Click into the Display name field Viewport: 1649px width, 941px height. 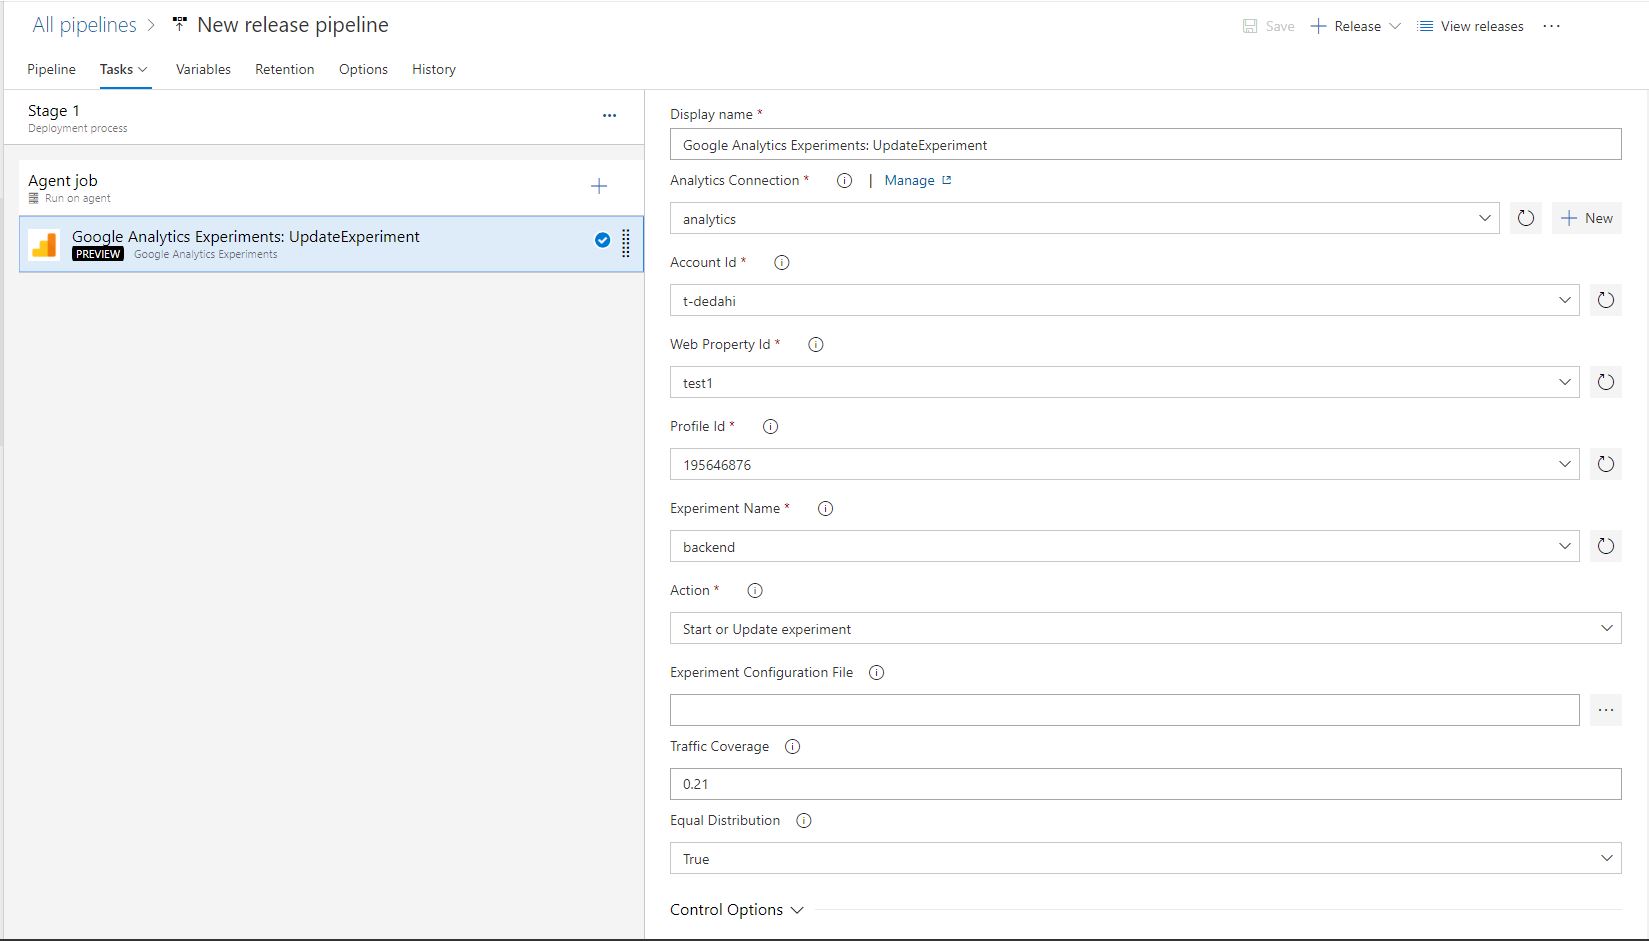1146,144
